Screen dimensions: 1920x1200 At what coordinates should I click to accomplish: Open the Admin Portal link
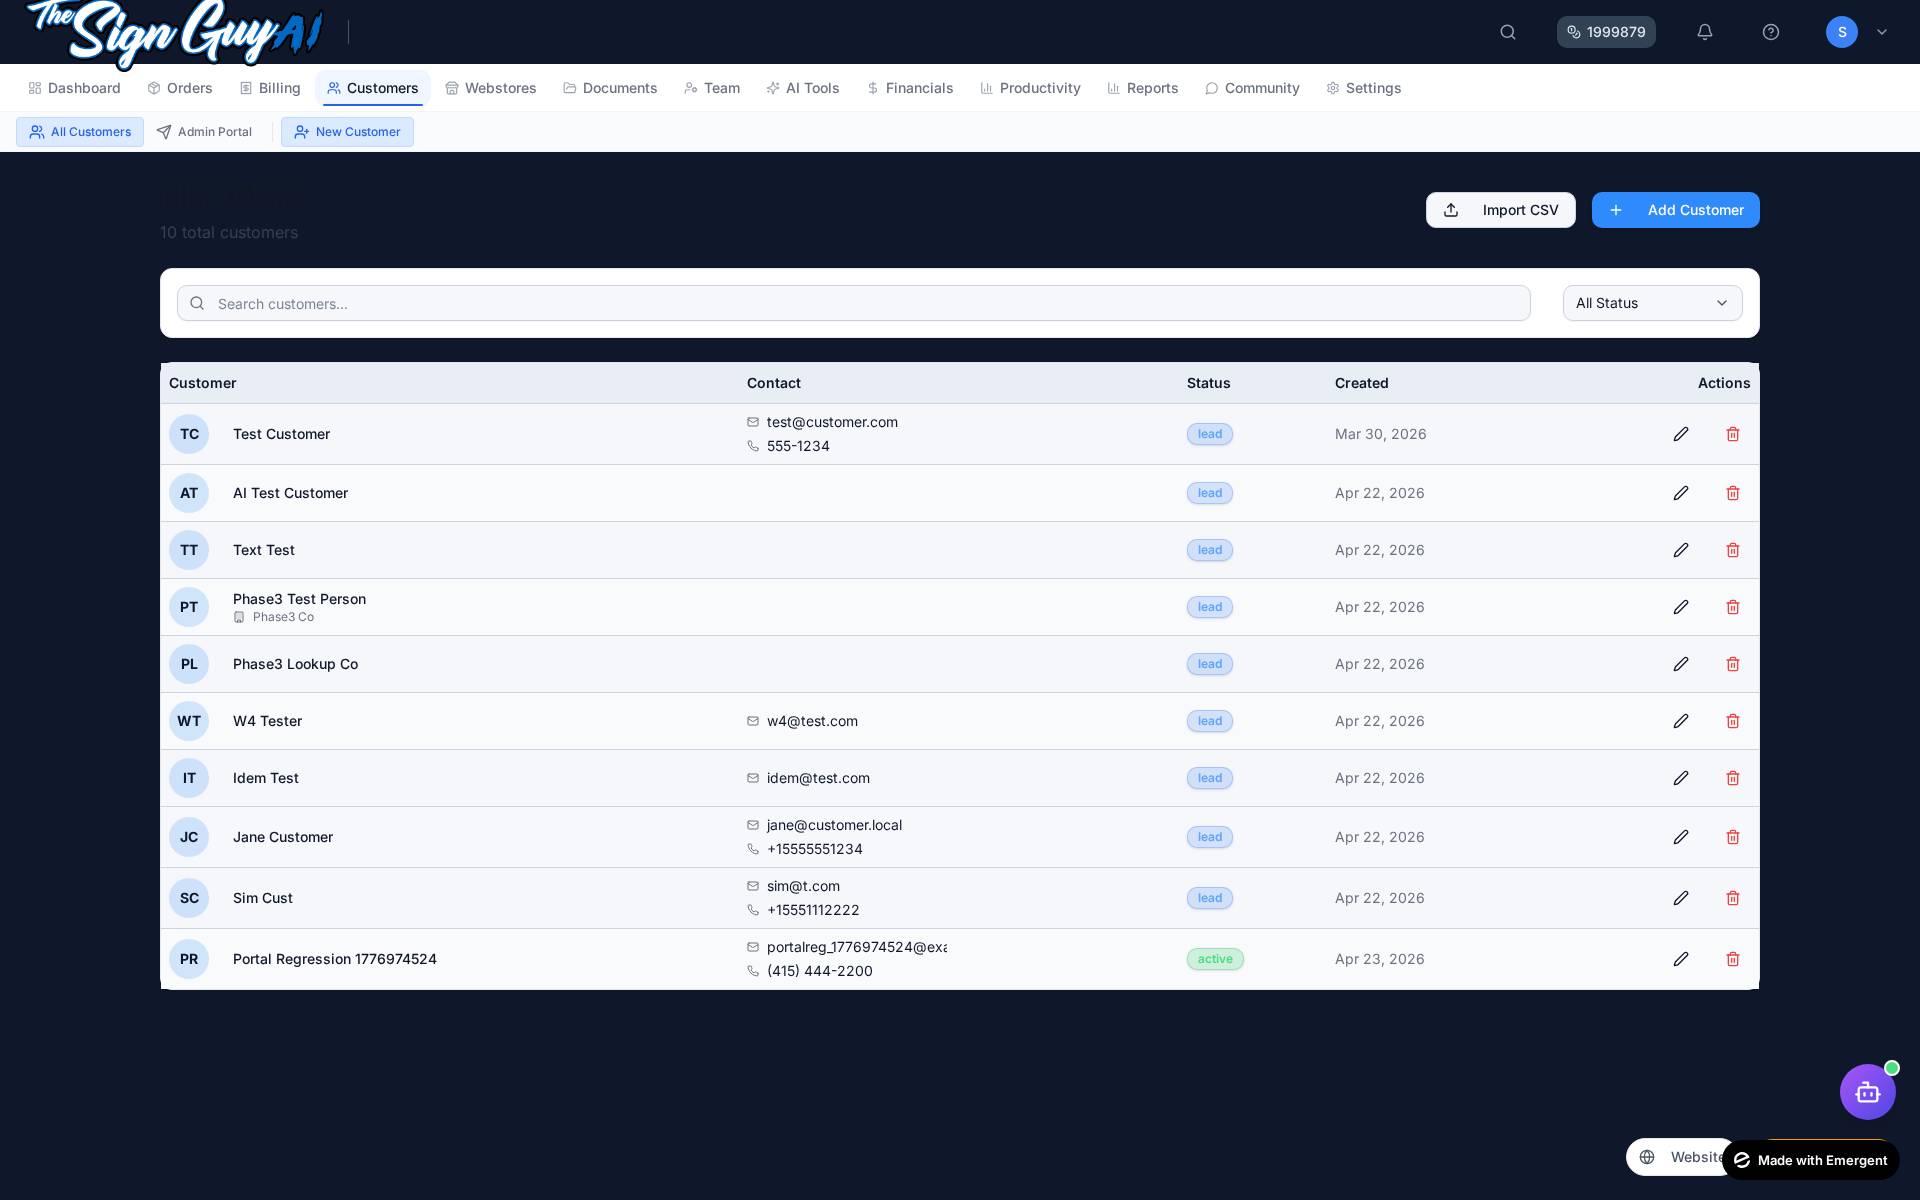point(204,132)
